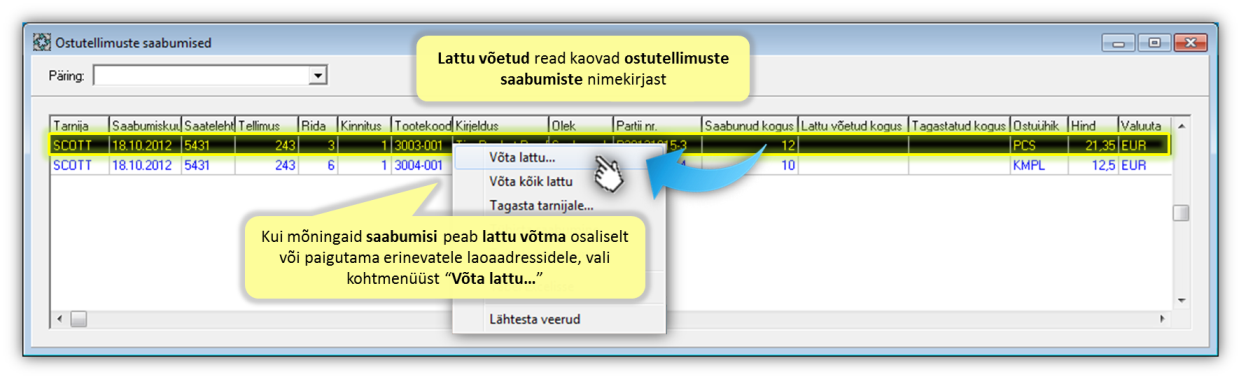1241x379 pixels.
Task: Click the Rida value 3 in highlighted row
Action: coord(318,145)
